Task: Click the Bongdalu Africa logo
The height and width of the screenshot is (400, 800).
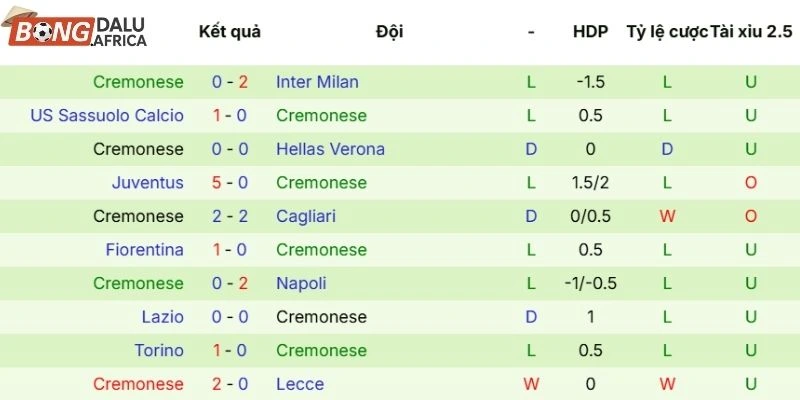Action: [x=78, y=31]
